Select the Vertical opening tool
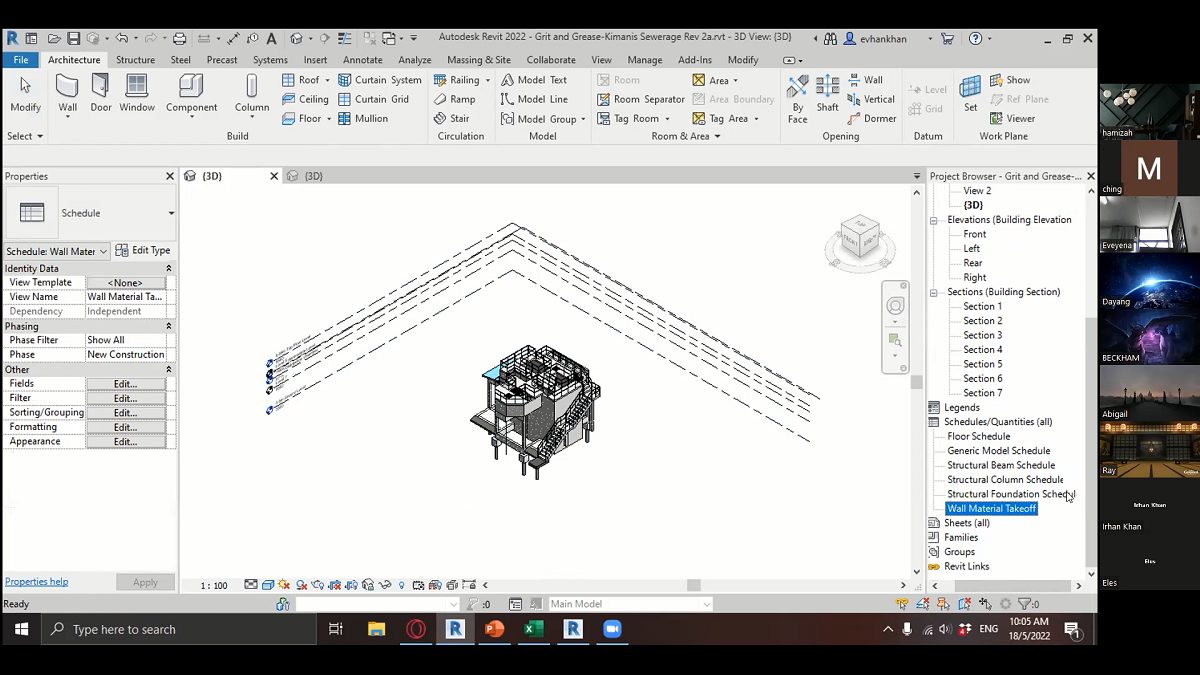The height and width of the screenshot is (675, 1200). click(871, 99)
